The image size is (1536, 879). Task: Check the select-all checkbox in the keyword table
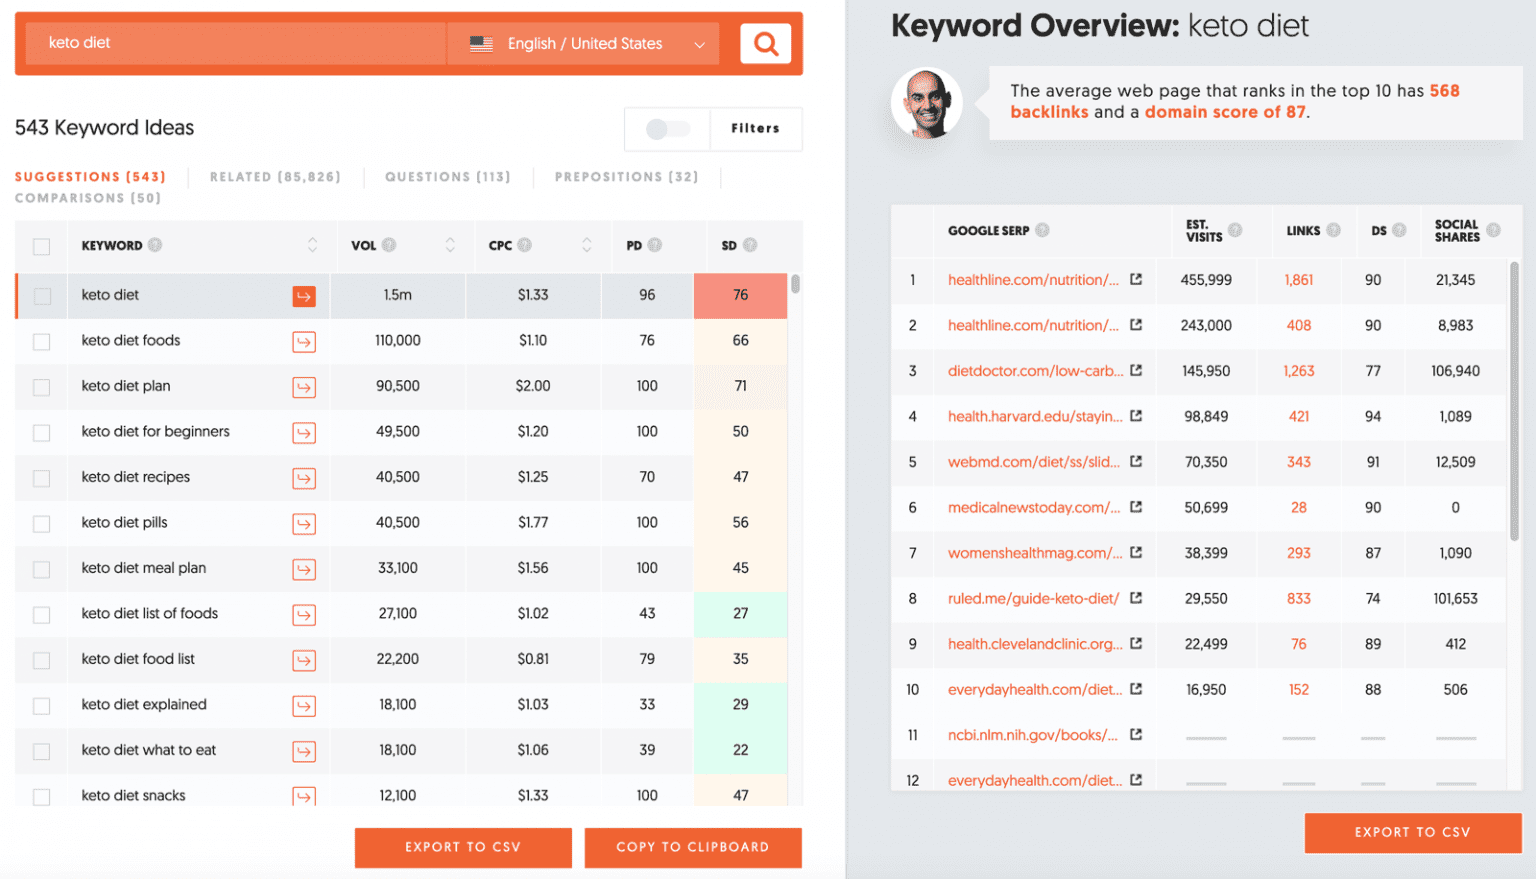40,245
